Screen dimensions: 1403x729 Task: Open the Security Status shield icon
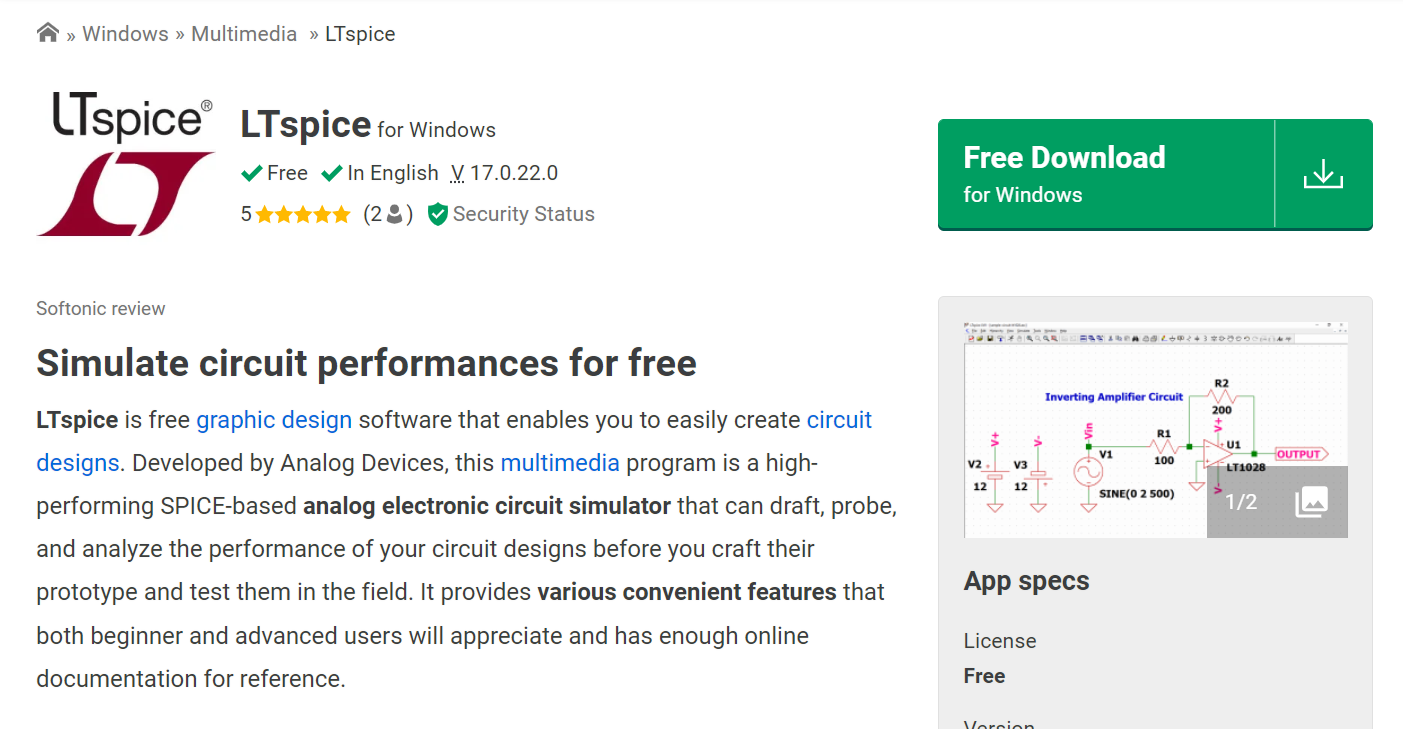coord(437,214)
